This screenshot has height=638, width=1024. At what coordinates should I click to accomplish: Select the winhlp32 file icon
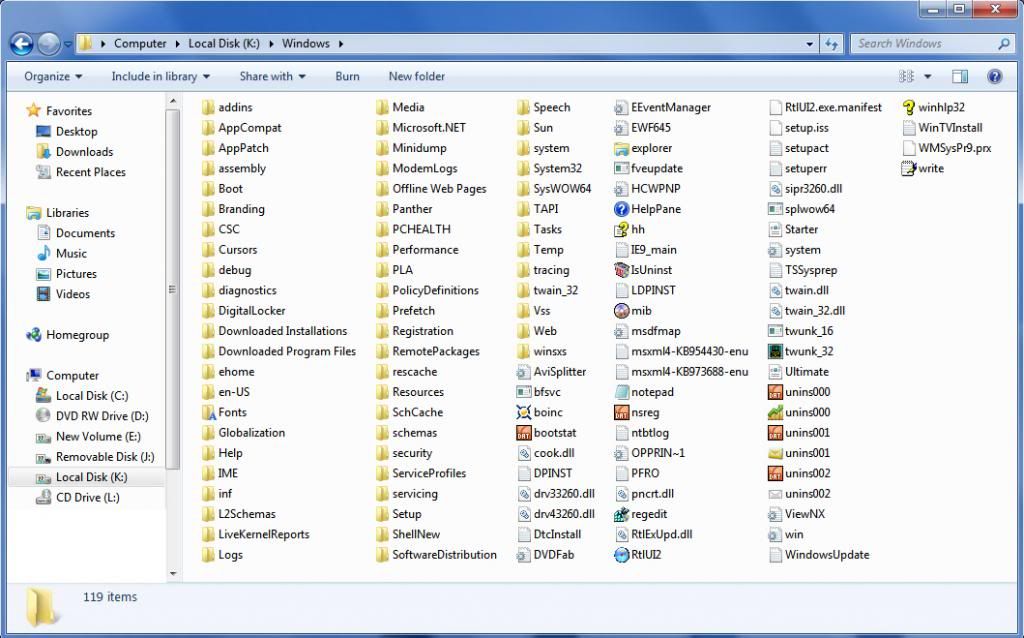click(908, 107)
